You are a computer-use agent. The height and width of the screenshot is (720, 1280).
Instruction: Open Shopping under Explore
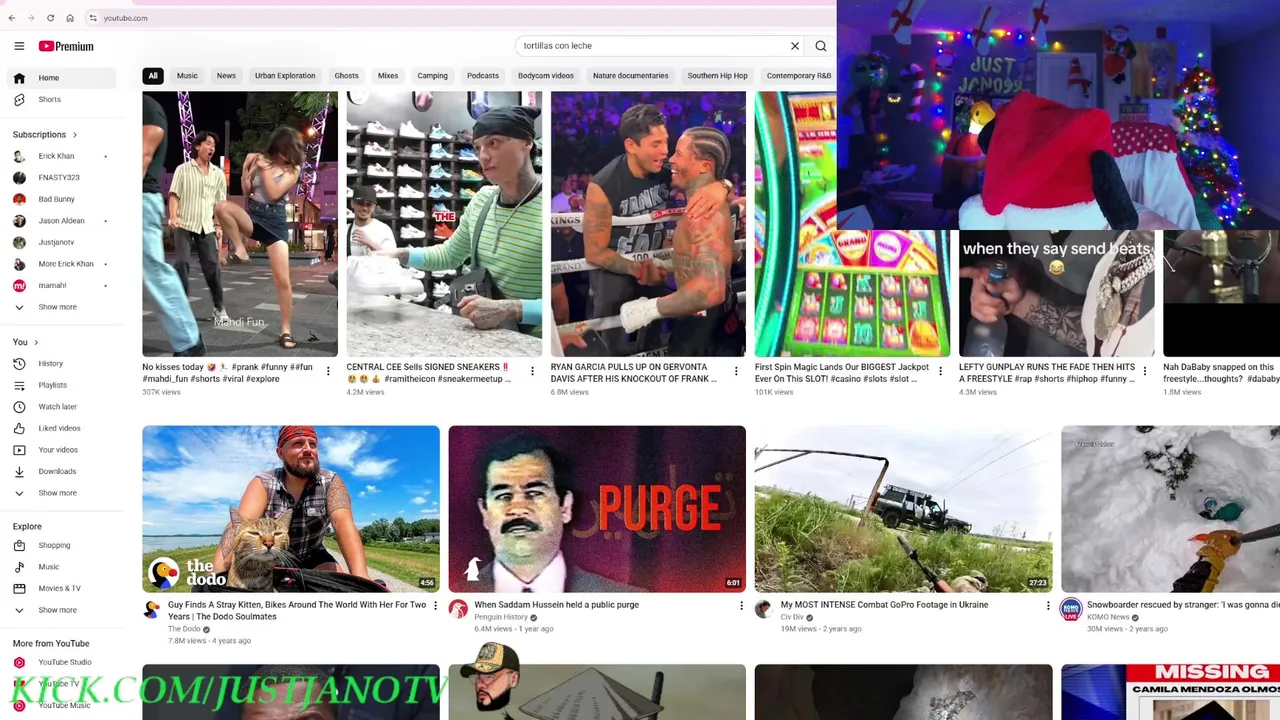(62, 546)
